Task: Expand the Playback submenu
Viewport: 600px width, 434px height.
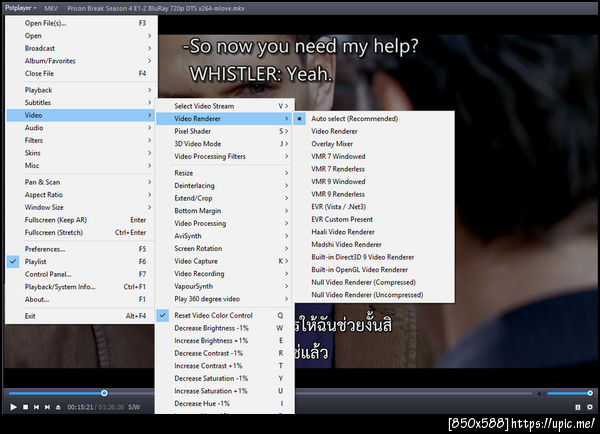Action: (80, 90)
